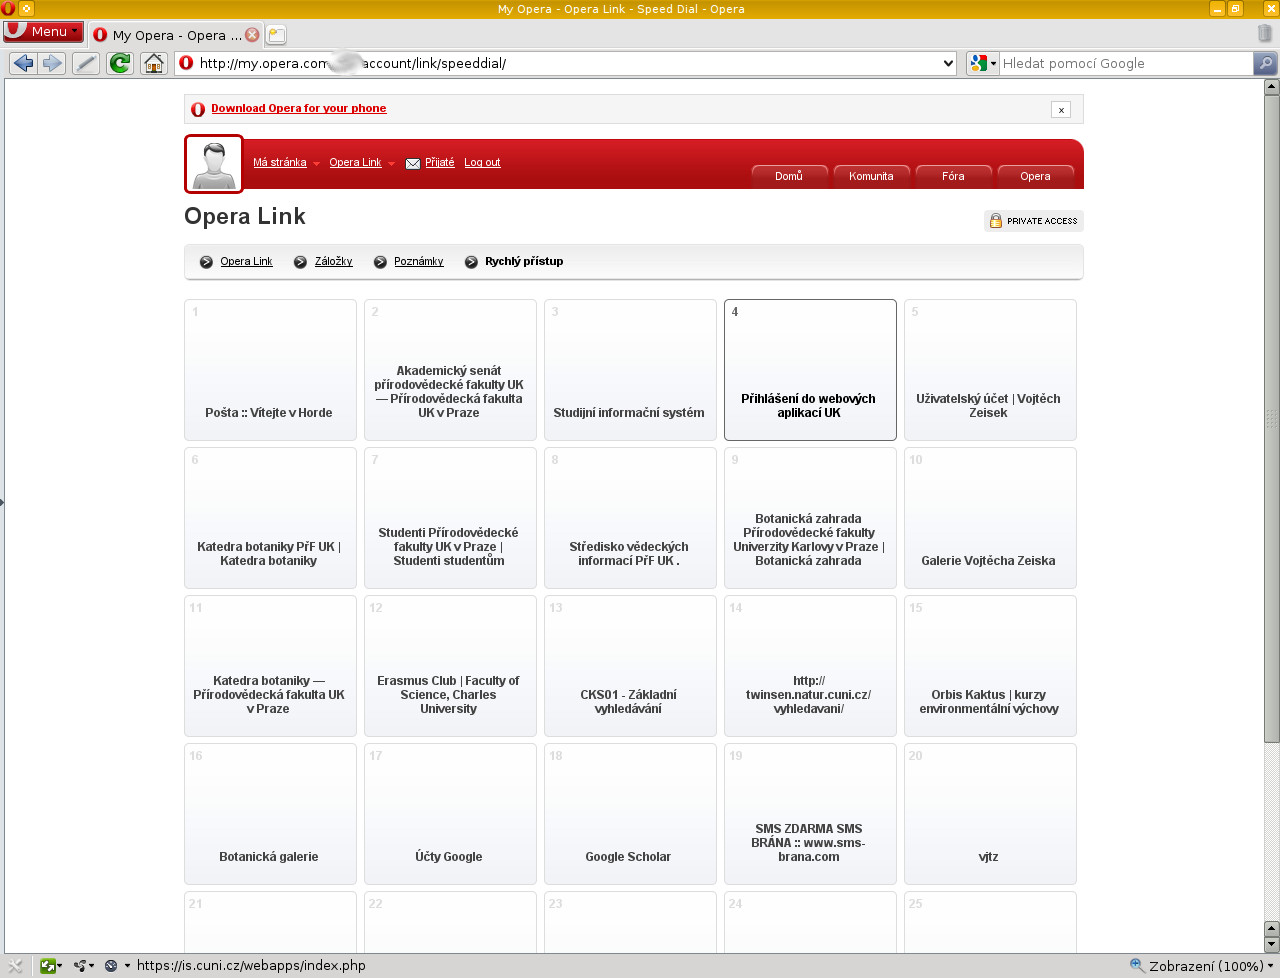Open speed dial 14 twinsen.natur.cuni.cz
The width and height of the screenshot is (1280, 978).
pos(810,666)
